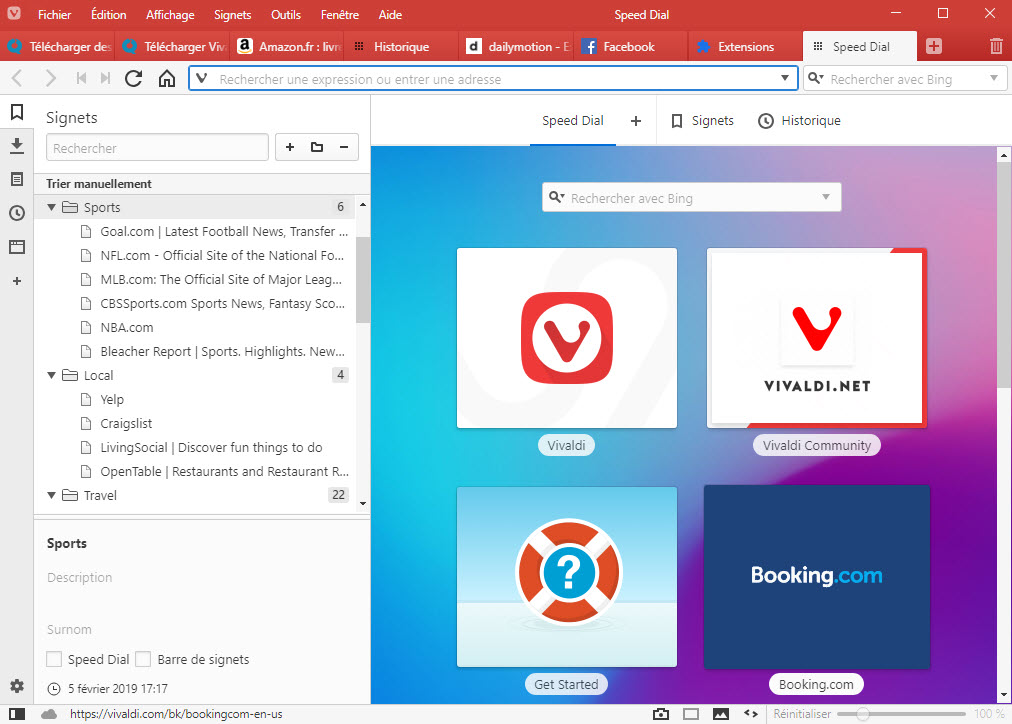The image size is (1012, 724).
Task: Go to the home page
Action: click(167, 79)
